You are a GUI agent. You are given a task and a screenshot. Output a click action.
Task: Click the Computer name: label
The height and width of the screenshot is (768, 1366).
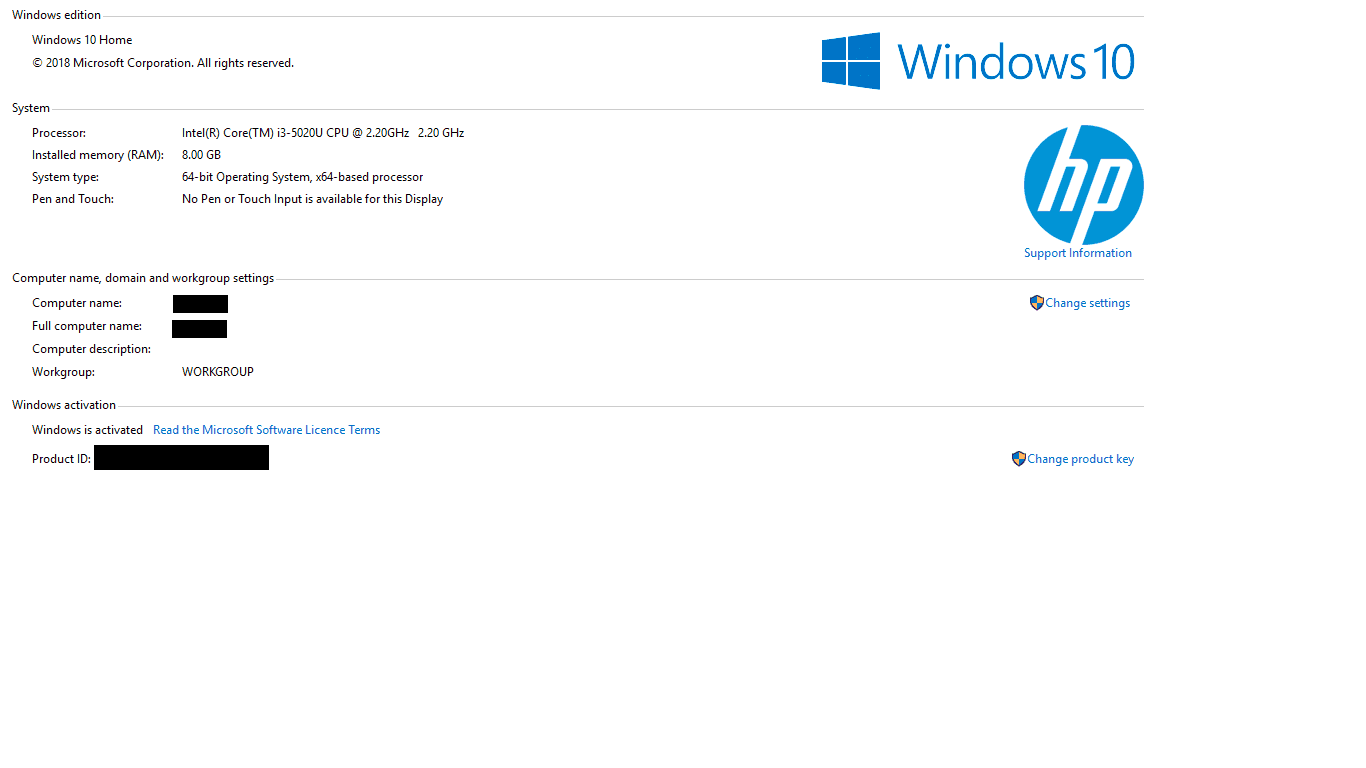point(77,303)
